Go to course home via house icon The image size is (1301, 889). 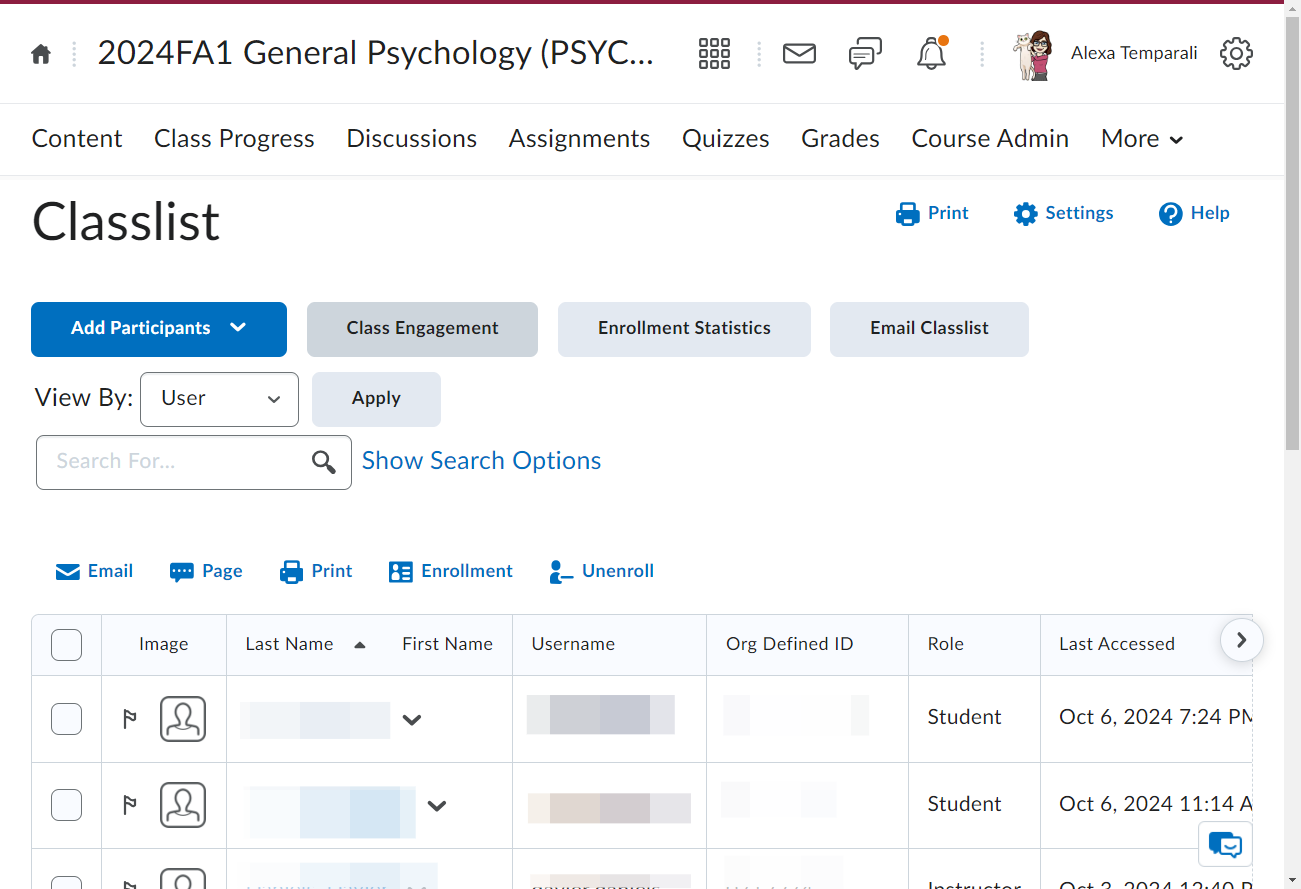(41, 54)
